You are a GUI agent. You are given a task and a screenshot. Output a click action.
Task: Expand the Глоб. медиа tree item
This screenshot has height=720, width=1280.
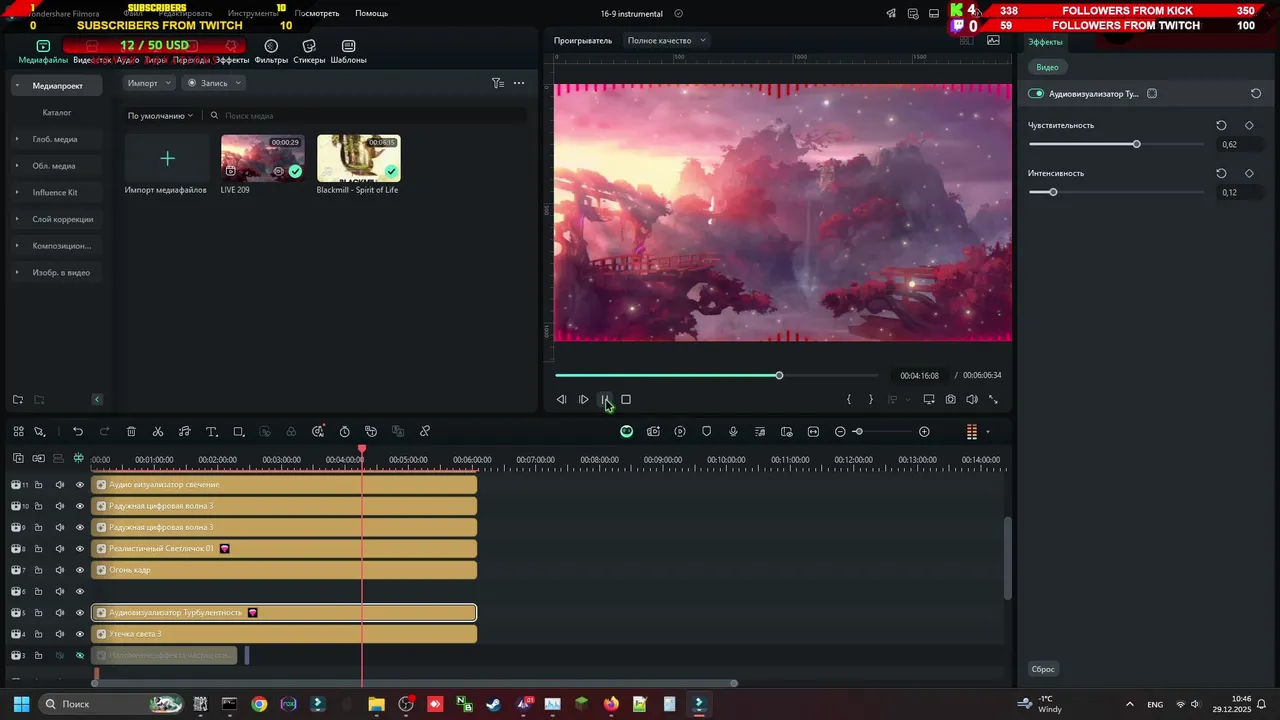16,139
